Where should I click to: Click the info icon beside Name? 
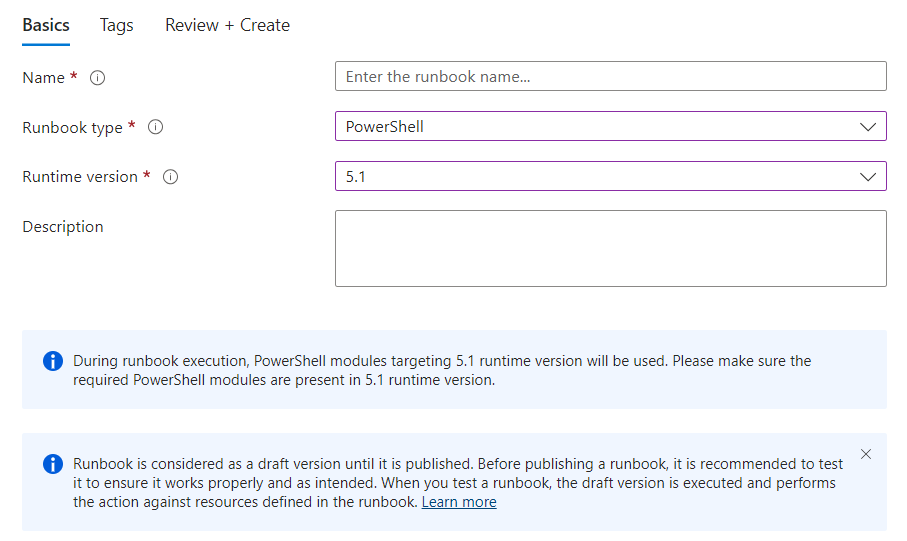click(x=97, y=78)
